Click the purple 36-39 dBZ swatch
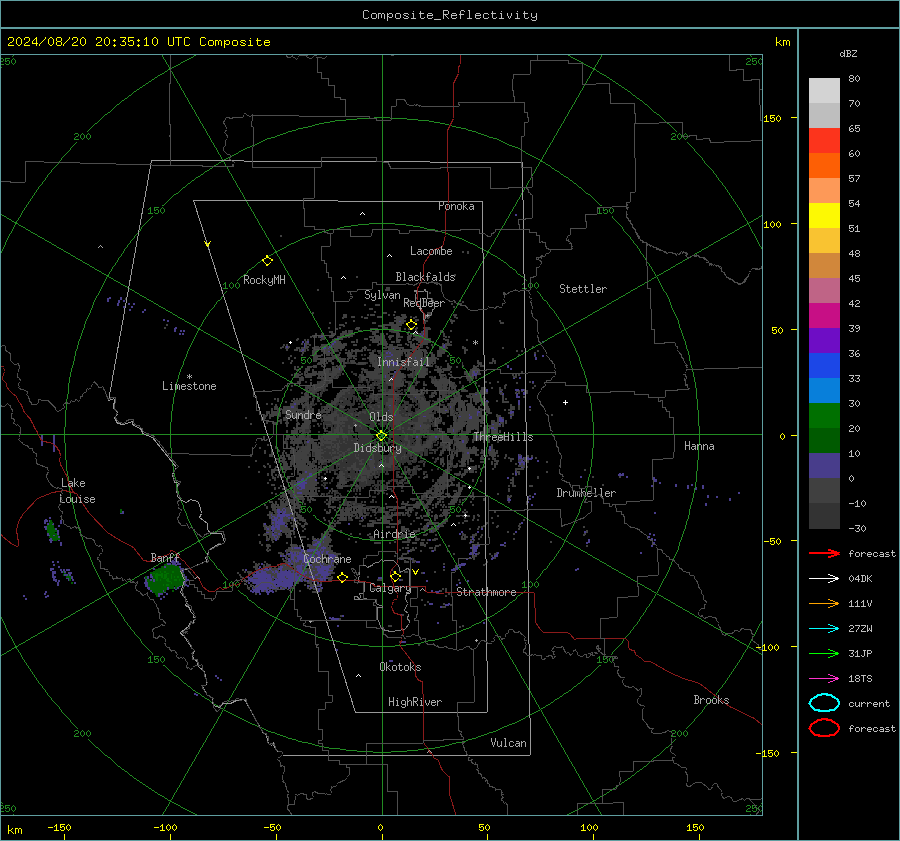This screenshot has height=841, width=900. [x=824, y=340]
